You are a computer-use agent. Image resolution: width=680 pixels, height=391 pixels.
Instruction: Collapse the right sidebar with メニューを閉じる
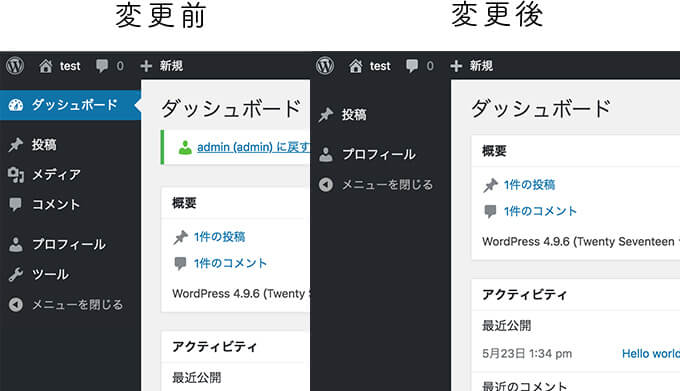click(x=376, y=185)
